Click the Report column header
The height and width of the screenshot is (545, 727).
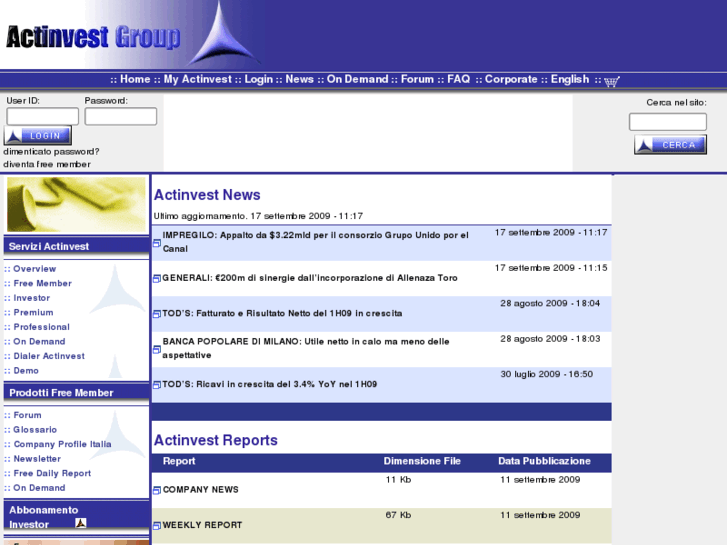coord(179,461)
